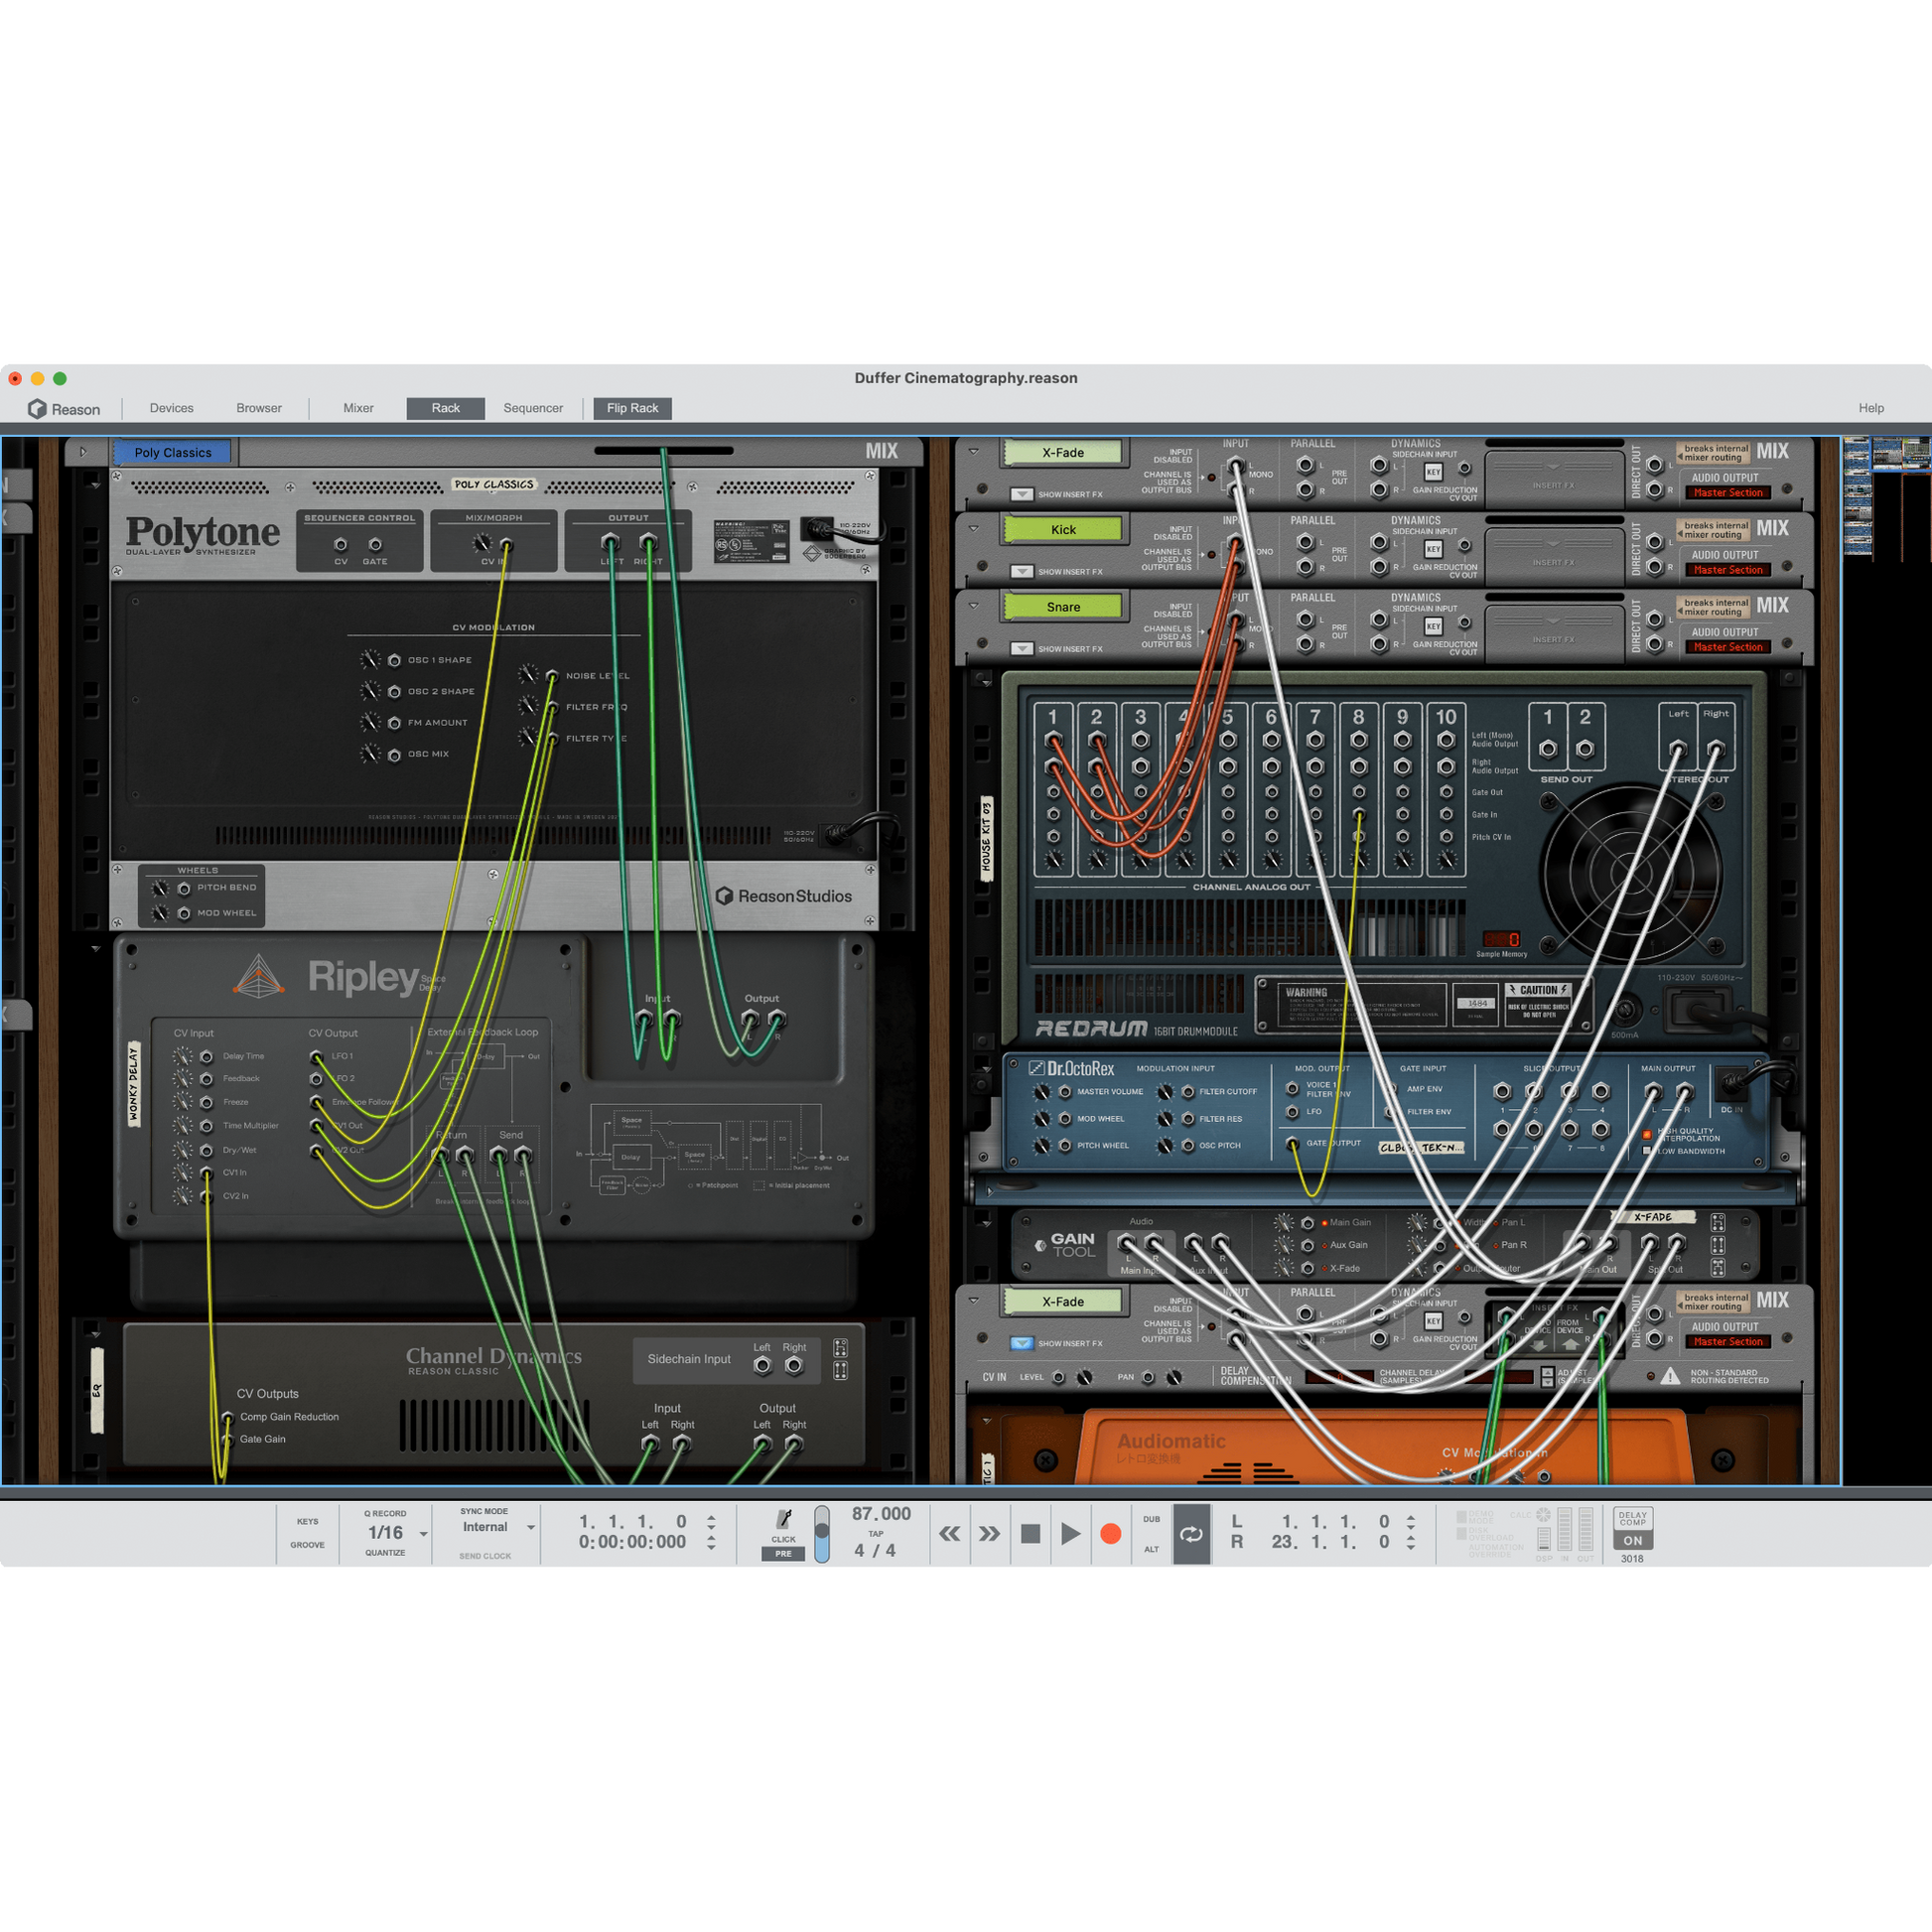The image size is (1932, 1932).
Task: Open the Quantize 1/16 dropdown
Action: point(423,1532)
